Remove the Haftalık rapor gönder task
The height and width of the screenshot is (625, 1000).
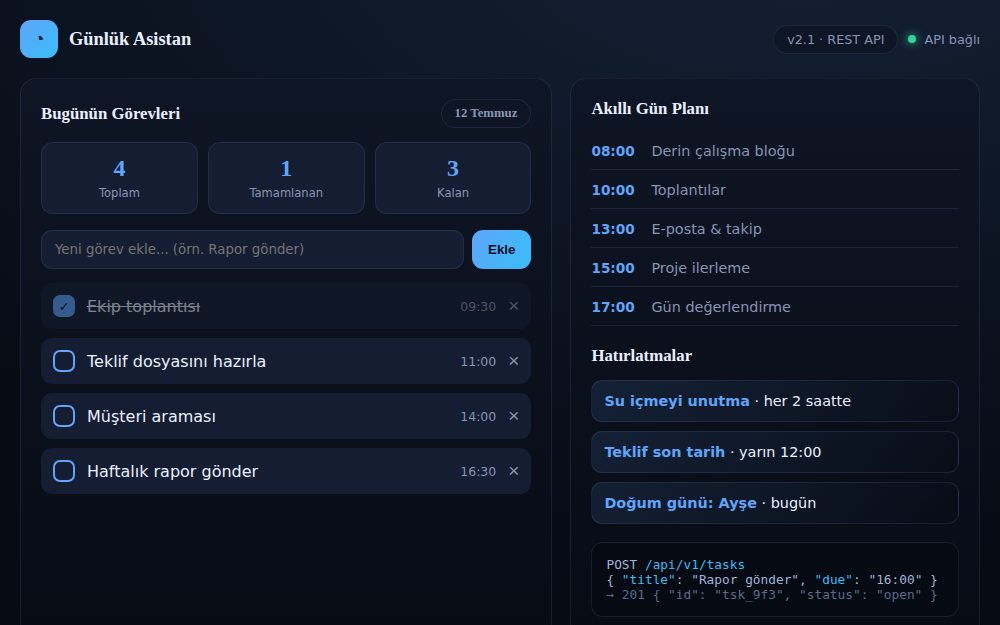[x=513, y=471]
